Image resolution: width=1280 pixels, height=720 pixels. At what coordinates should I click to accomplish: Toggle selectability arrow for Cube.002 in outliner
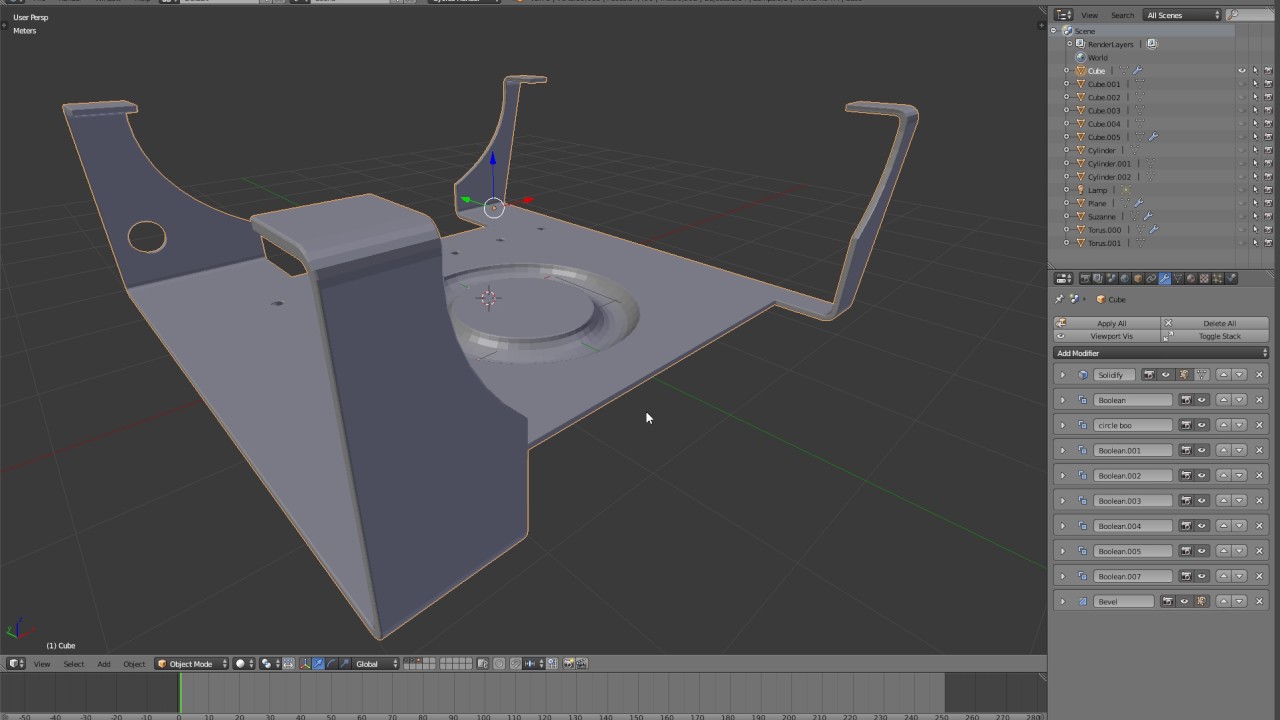click(1255, 97)
